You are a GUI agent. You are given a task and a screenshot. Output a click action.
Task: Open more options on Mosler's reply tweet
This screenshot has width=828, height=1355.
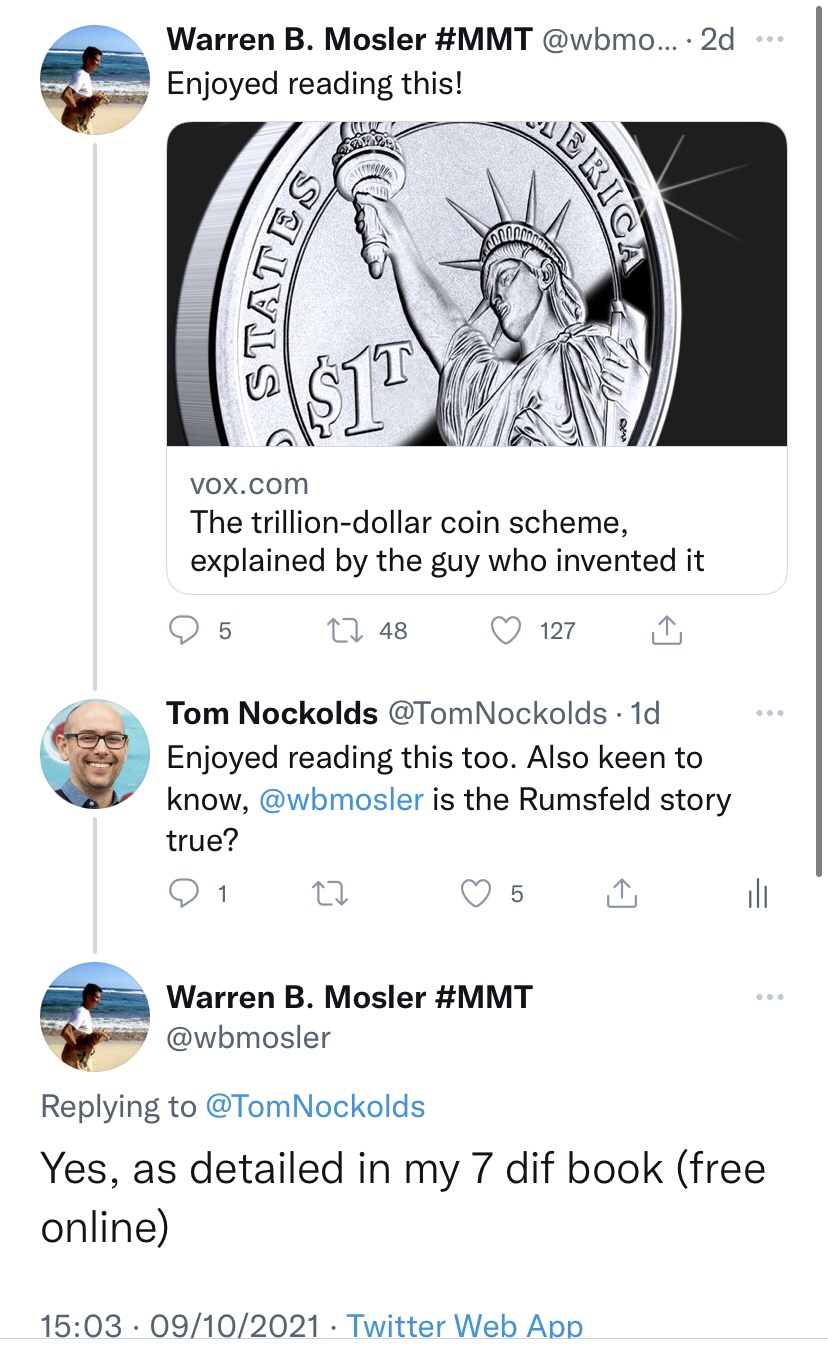click(x=770, y=997)
